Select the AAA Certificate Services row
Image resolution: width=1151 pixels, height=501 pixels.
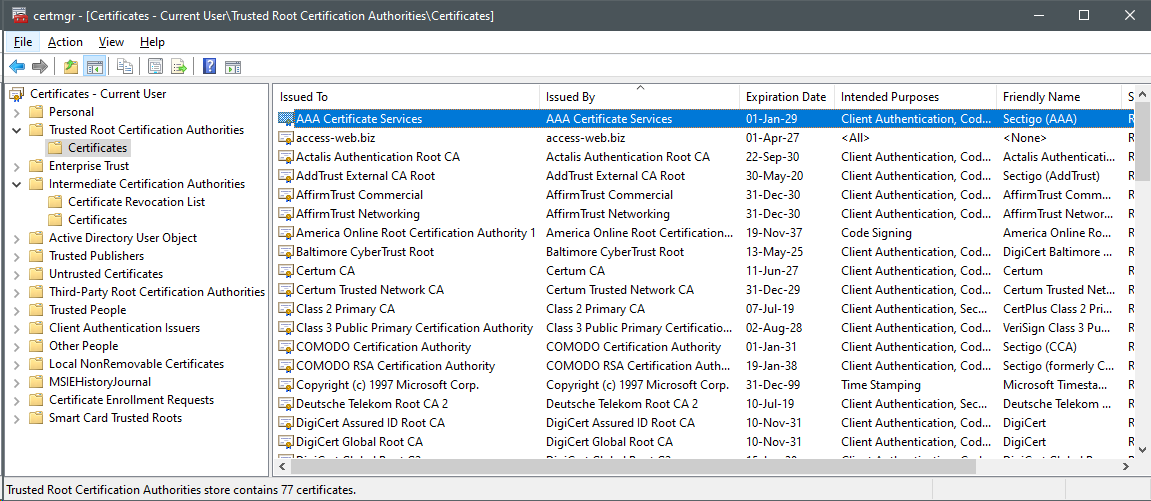coord(705,118)
